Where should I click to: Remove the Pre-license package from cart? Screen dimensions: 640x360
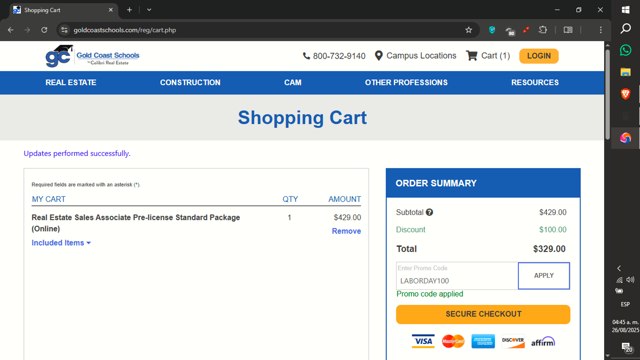(x=346, y=231)
